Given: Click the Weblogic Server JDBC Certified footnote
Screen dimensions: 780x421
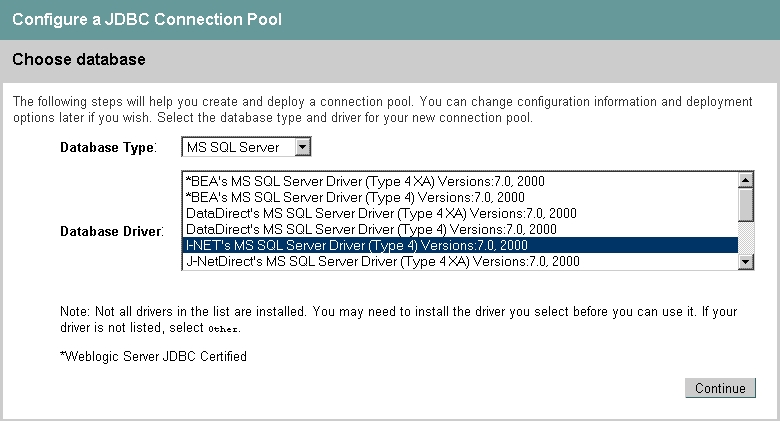Looking at the screenshot, I should (x=153, y=356).
